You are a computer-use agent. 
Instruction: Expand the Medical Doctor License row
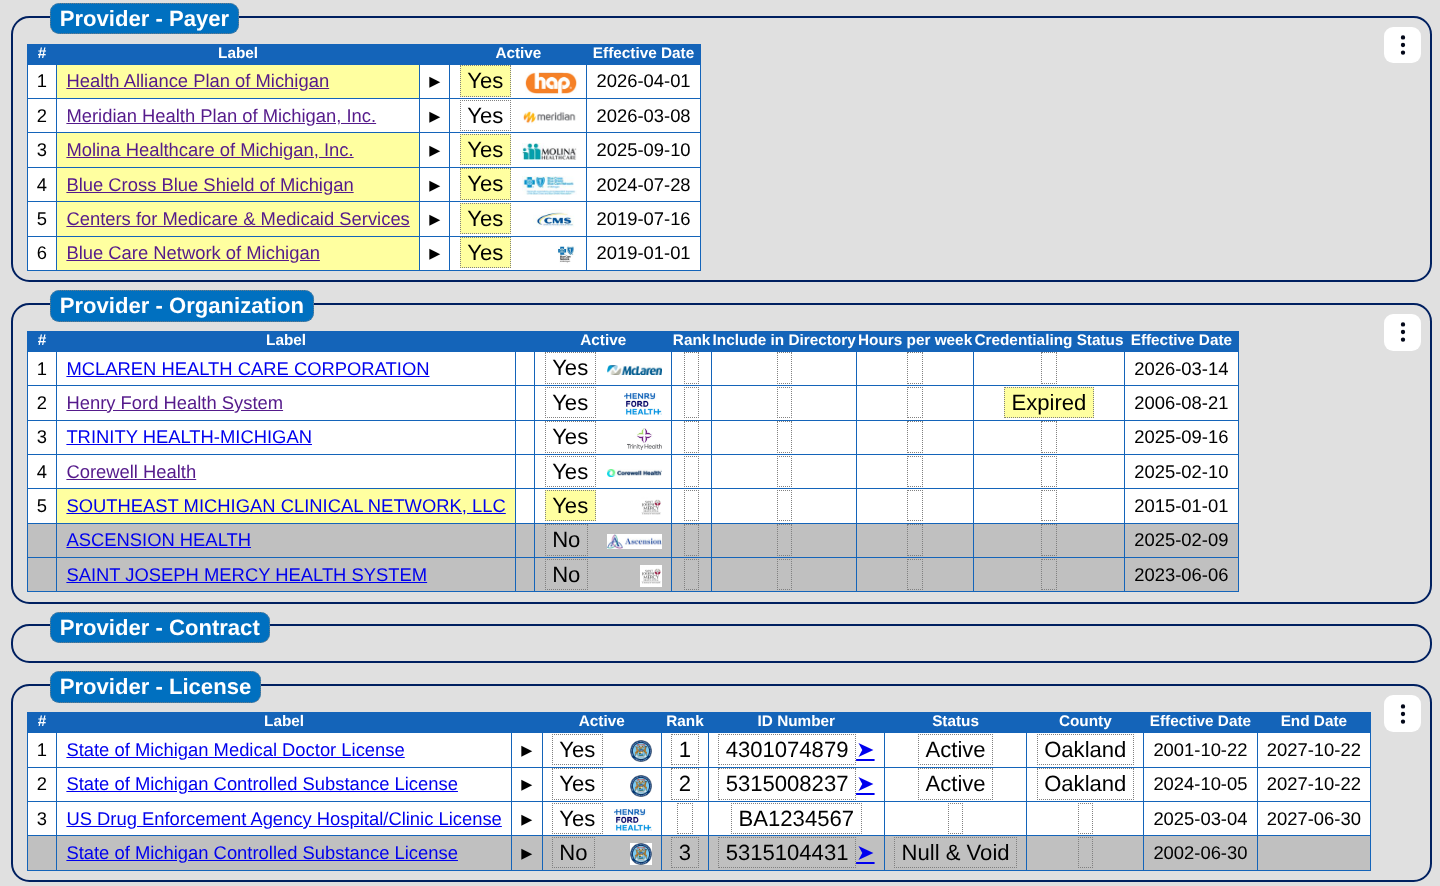point(526,751)
